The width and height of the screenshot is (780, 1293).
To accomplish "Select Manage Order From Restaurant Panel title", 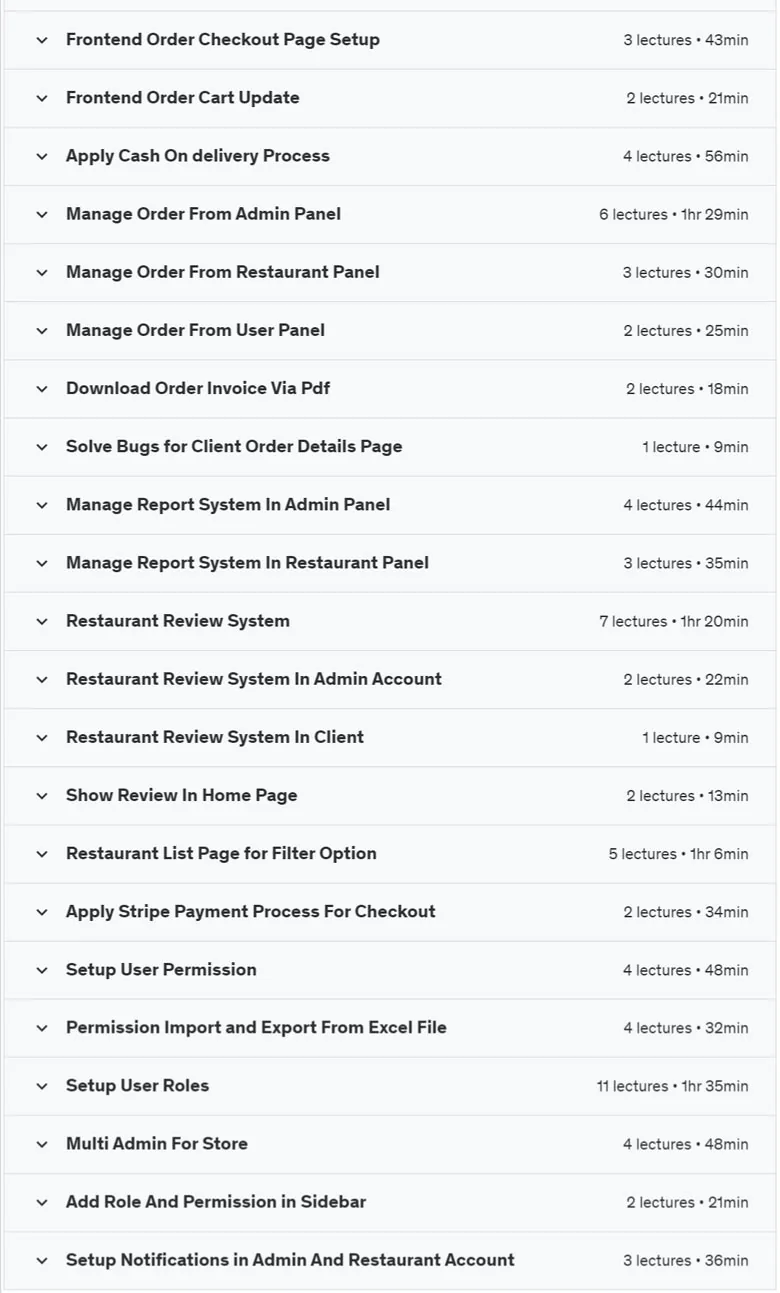I will coord(223,272).
